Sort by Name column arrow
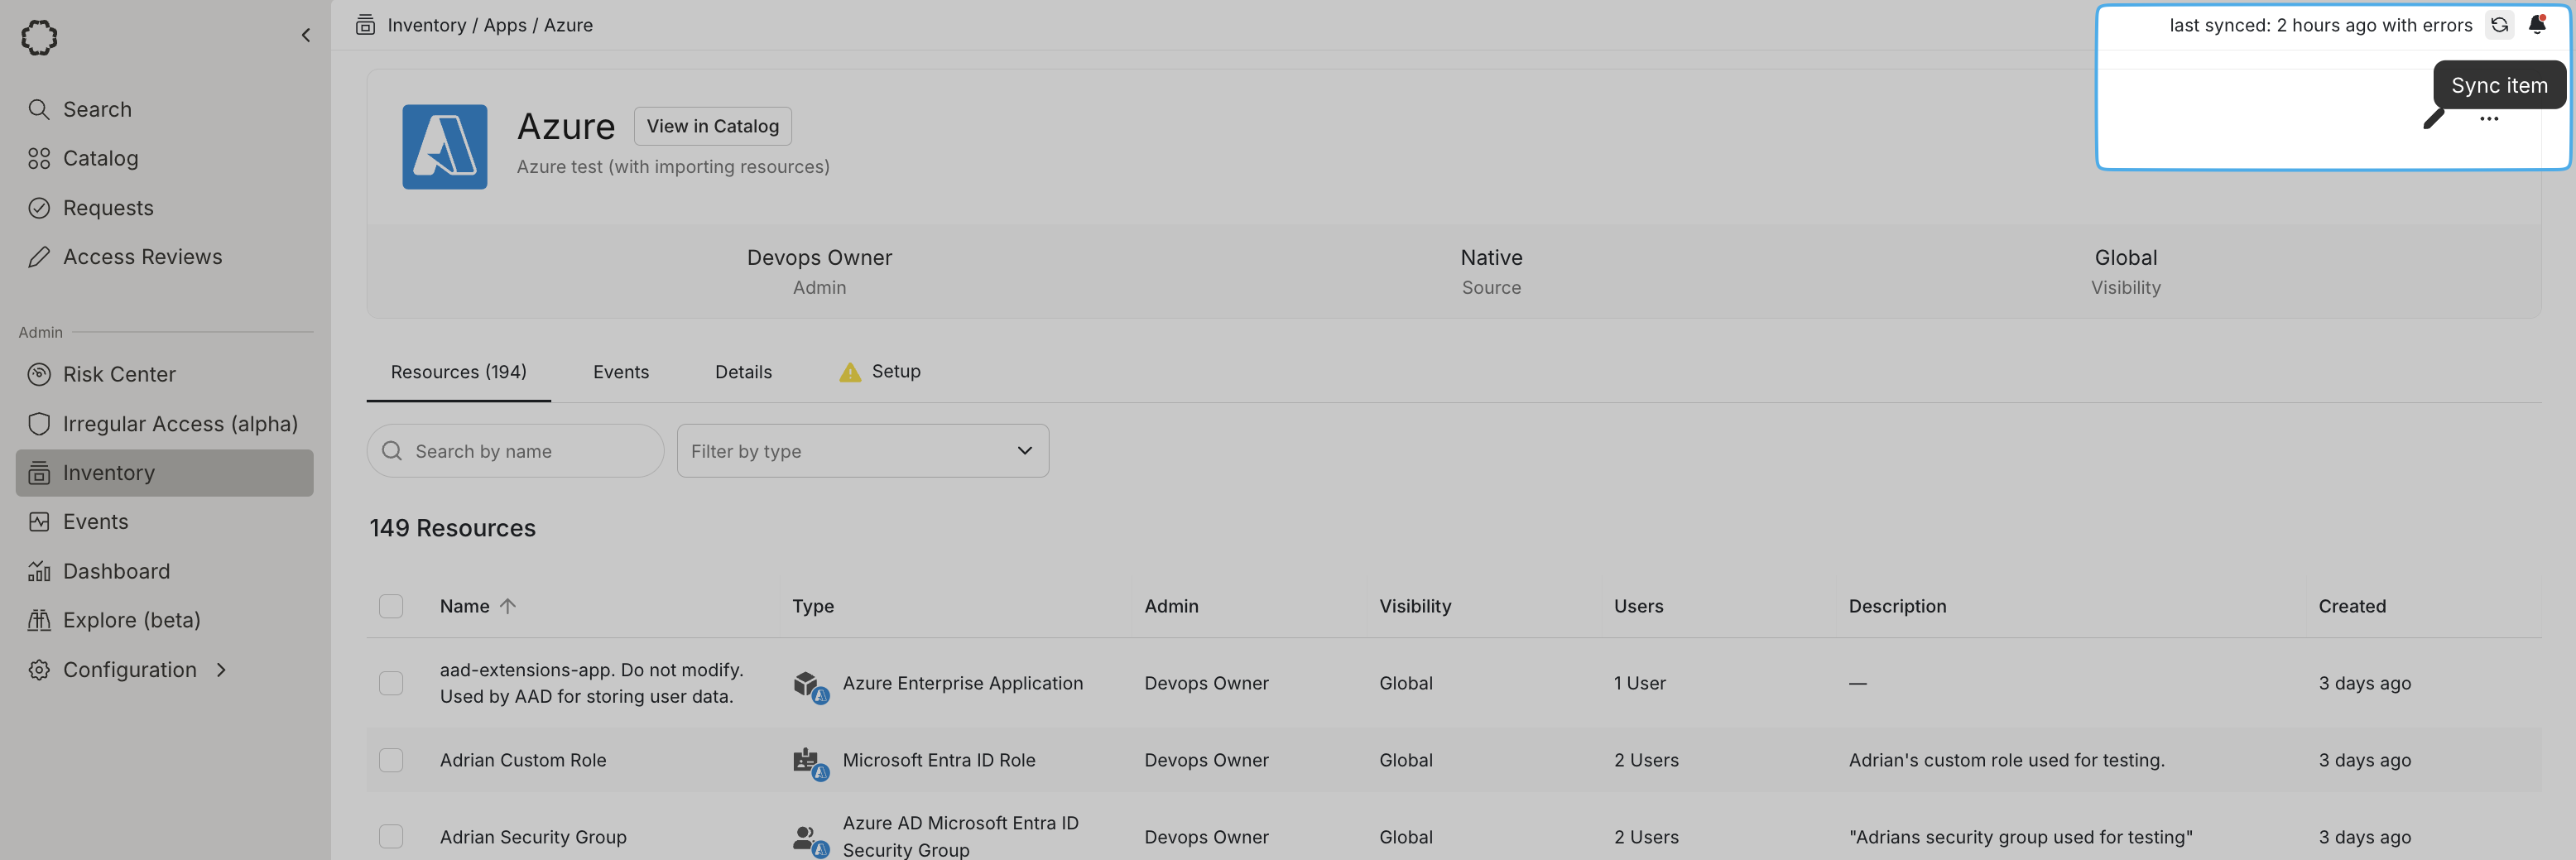 [508, 606]
